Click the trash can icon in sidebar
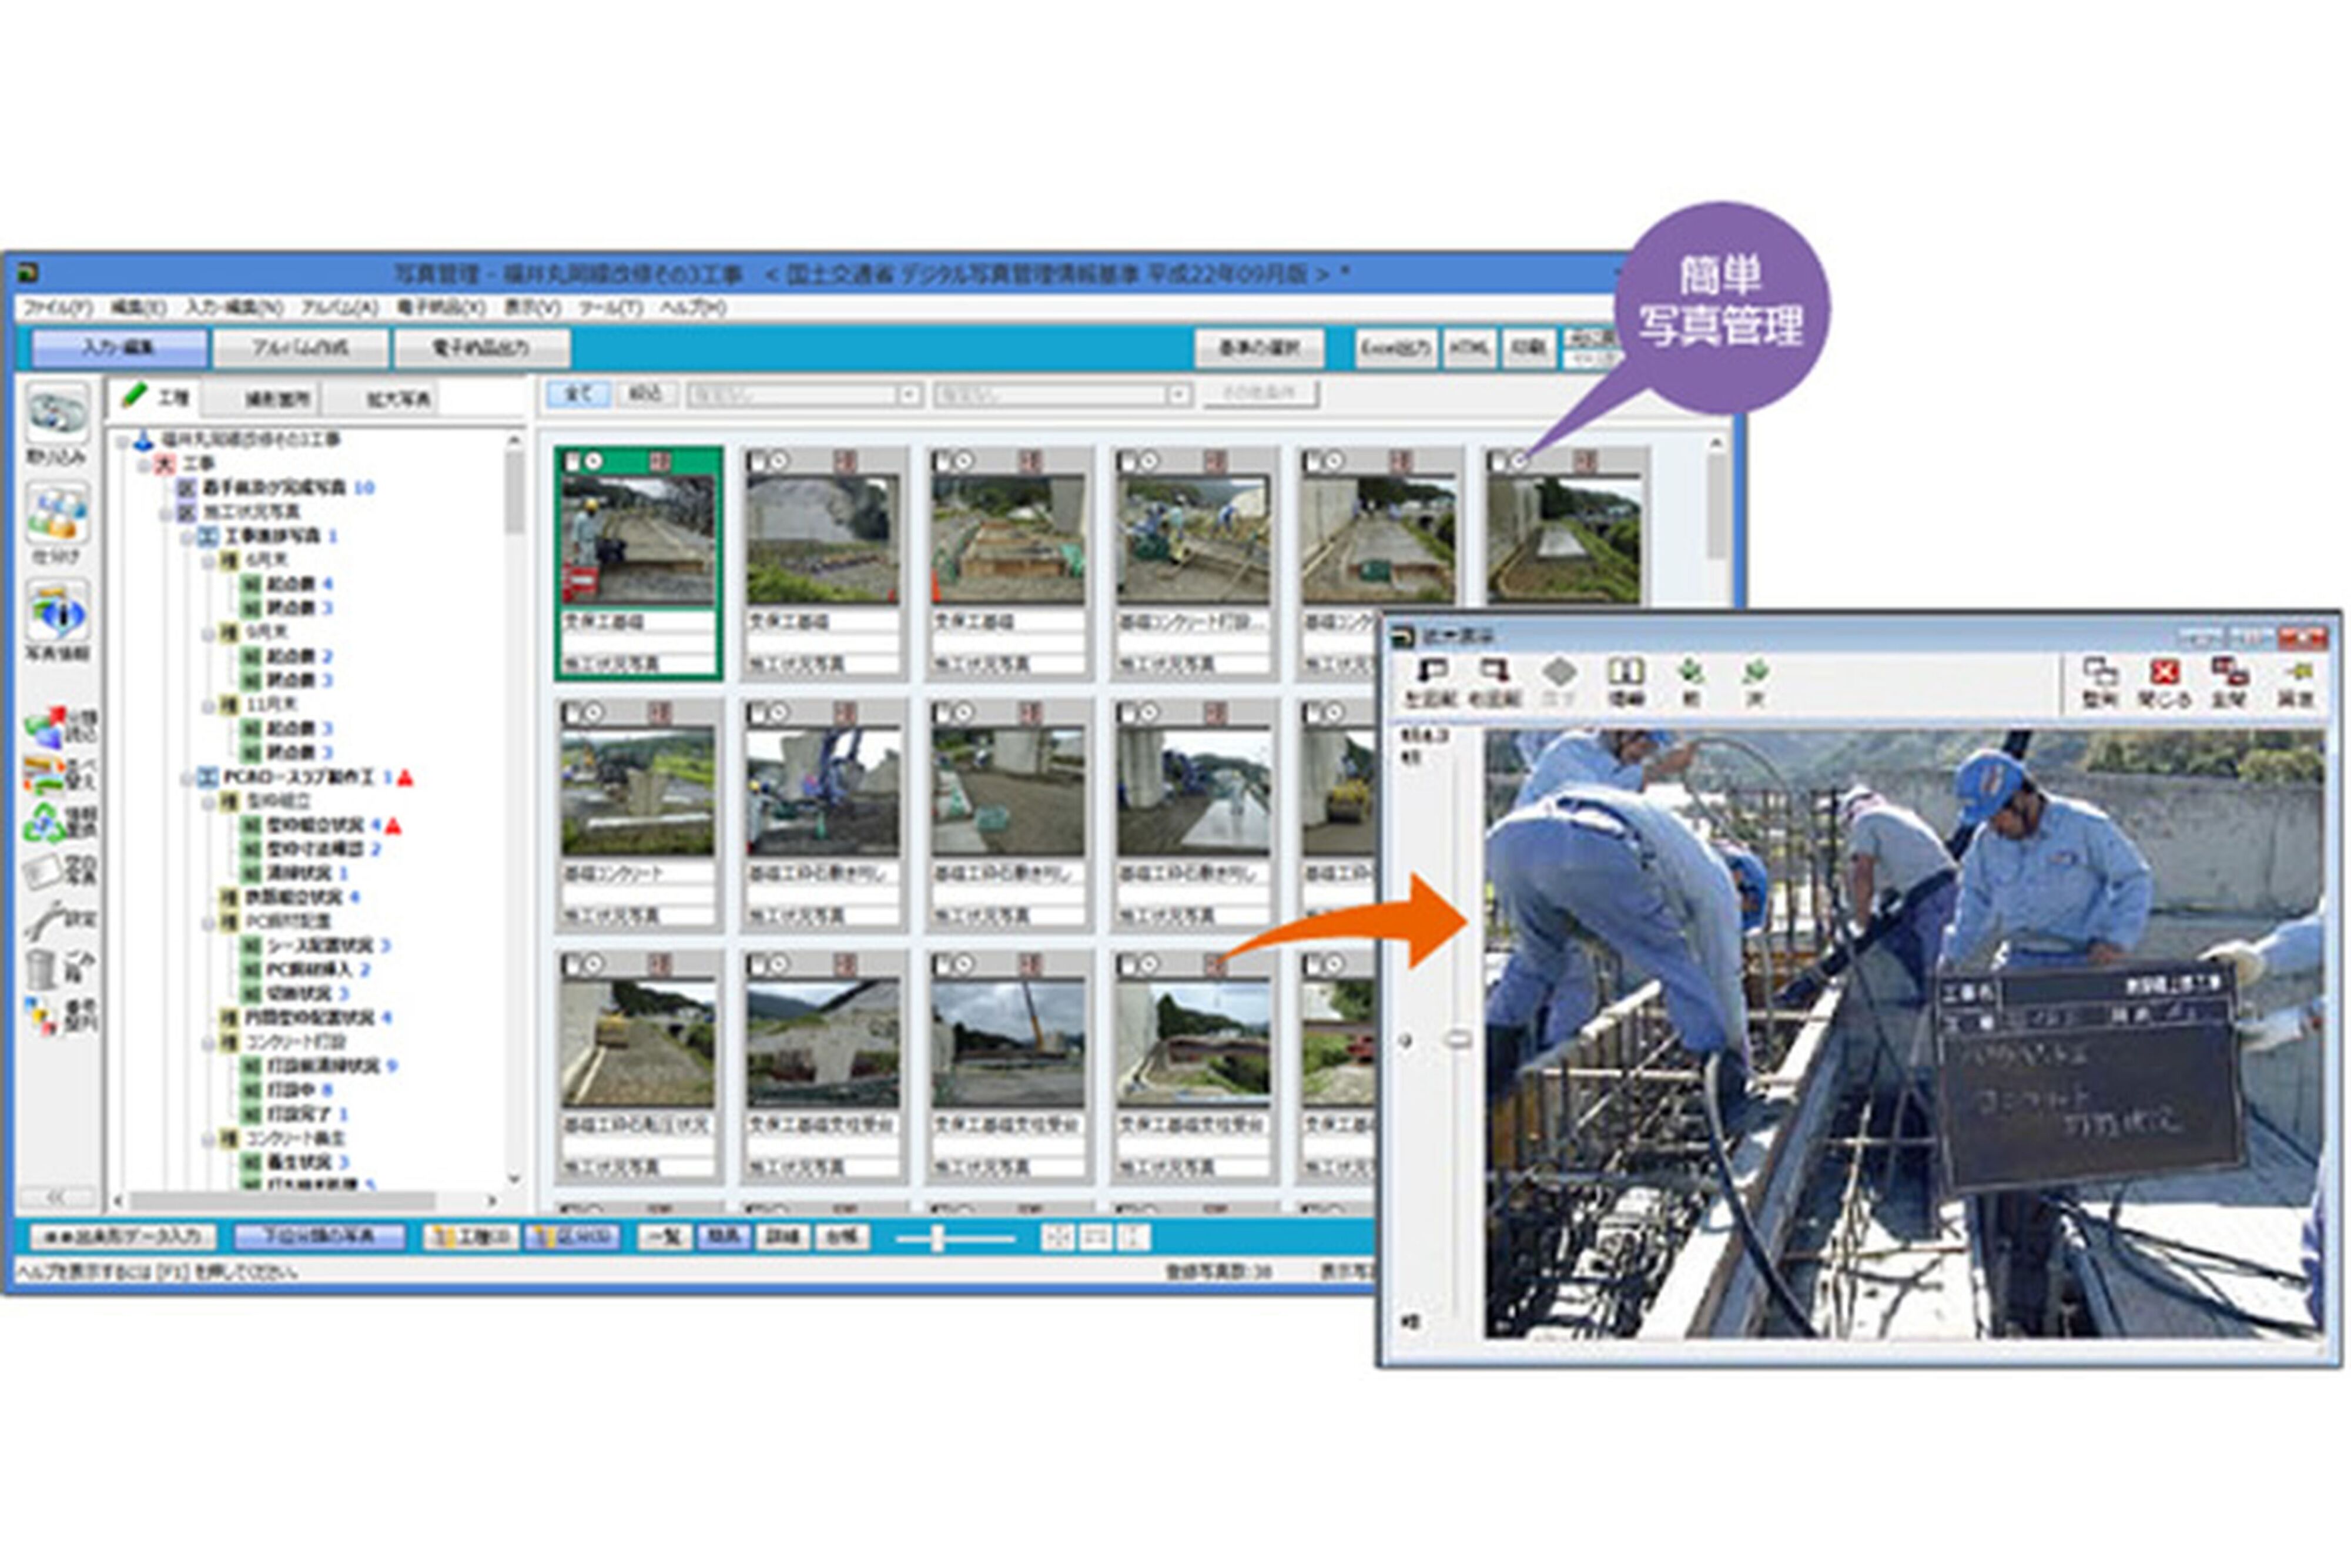Viewport: 2351px width, 1568px height. pyautogui.click(x=42, y=969)
